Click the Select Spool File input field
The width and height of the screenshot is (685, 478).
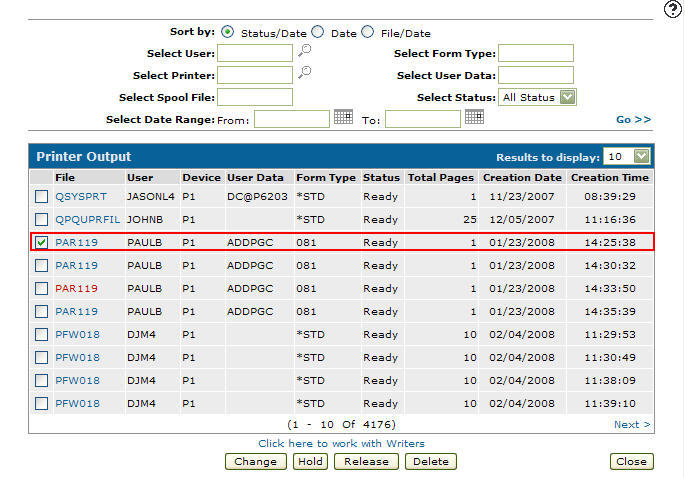point(255,97)
